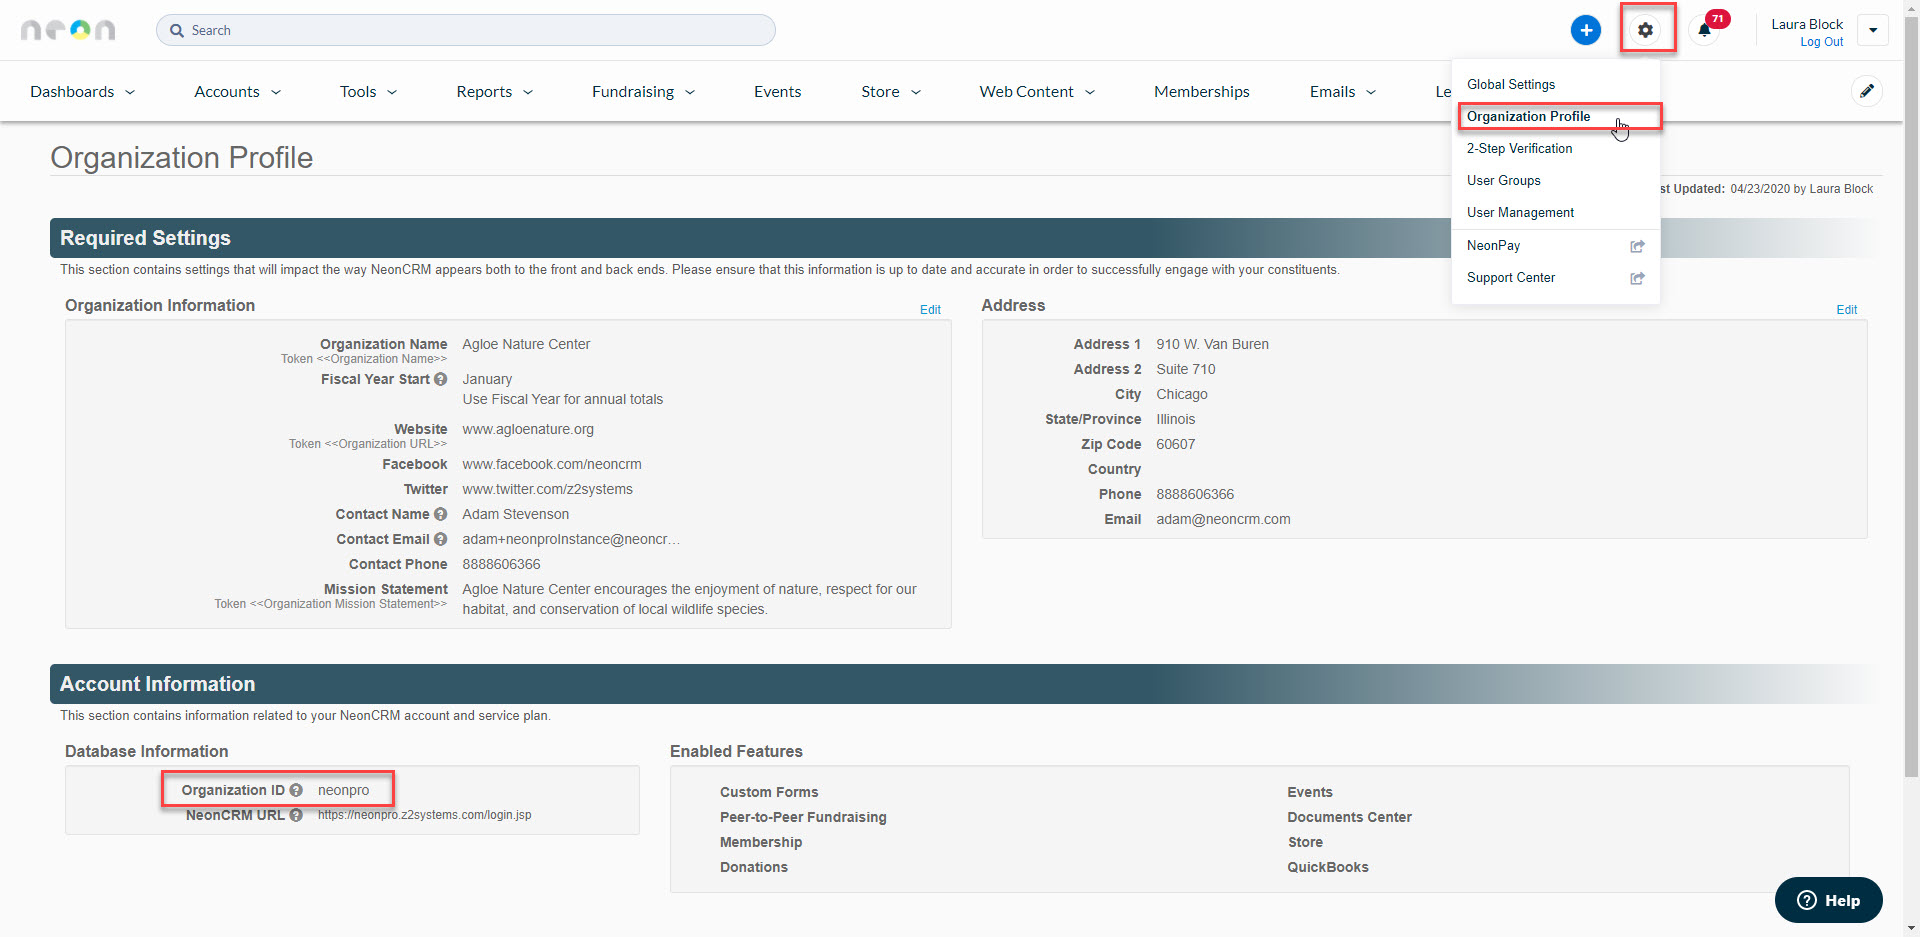Click the blue plus quick-add icon
The height and width of the screenshot is (937, 1920).
coord(1585,30)
